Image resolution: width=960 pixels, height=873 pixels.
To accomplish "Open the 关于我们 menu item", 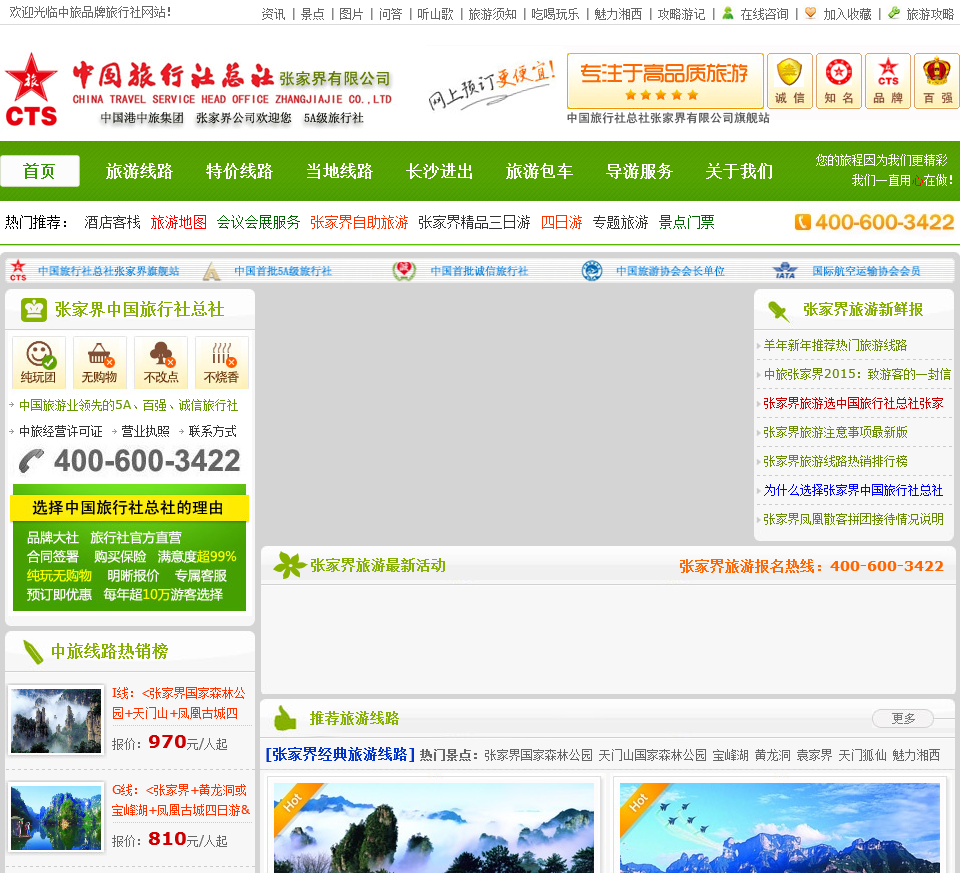I will pyautogui.click(x=739, y=171).
